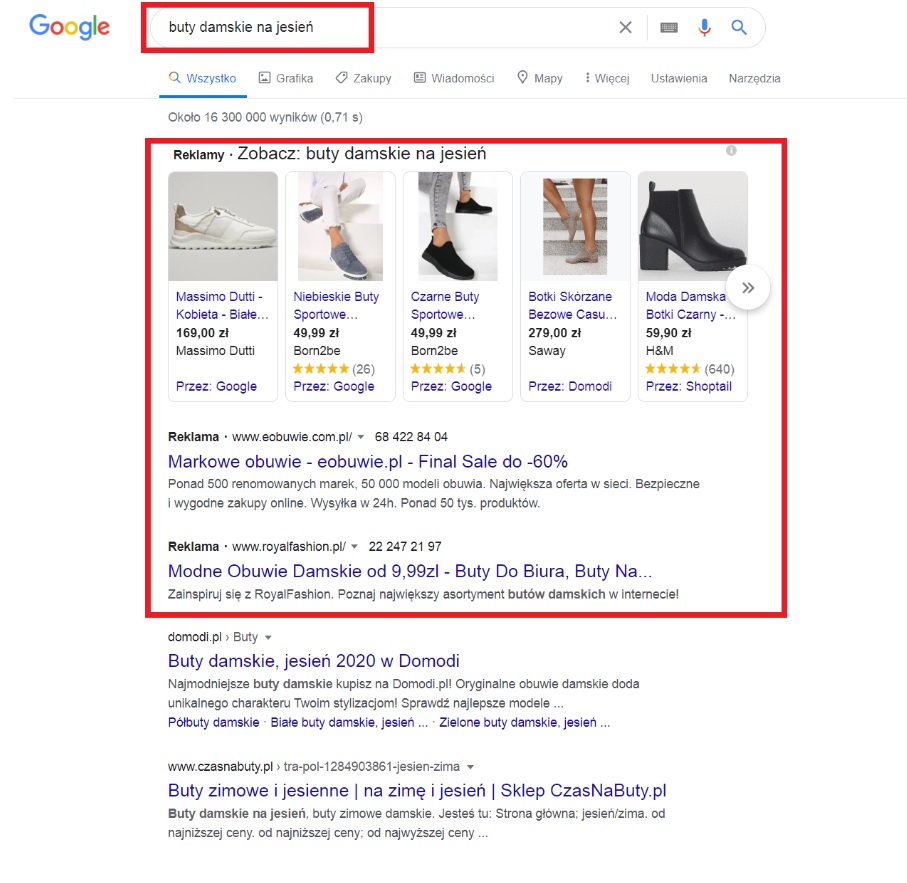Image resolution: width=907 pixels, height=883 pixels.
Task: Expand dropdown arrow next to eobuwie.com.pl URL
Action: (361, 437)
